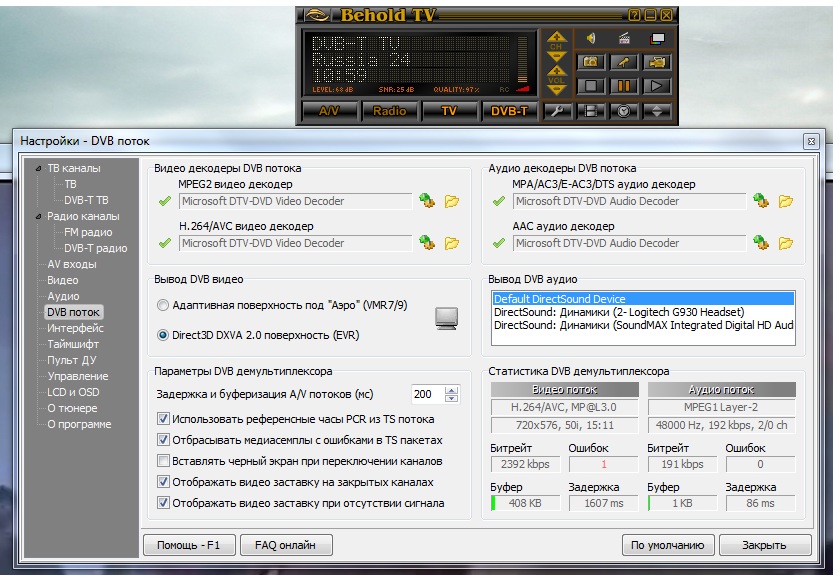Open DVB-T радио settings
Viewport: 840px width, 580px height.
[95, 248]
